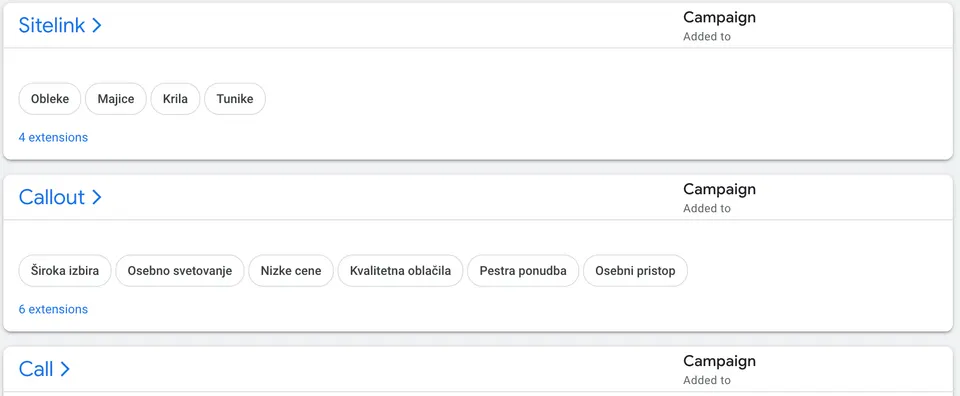960x396 pixels.
Task: Click the Campaign label in Callout card
Action: 719,189
